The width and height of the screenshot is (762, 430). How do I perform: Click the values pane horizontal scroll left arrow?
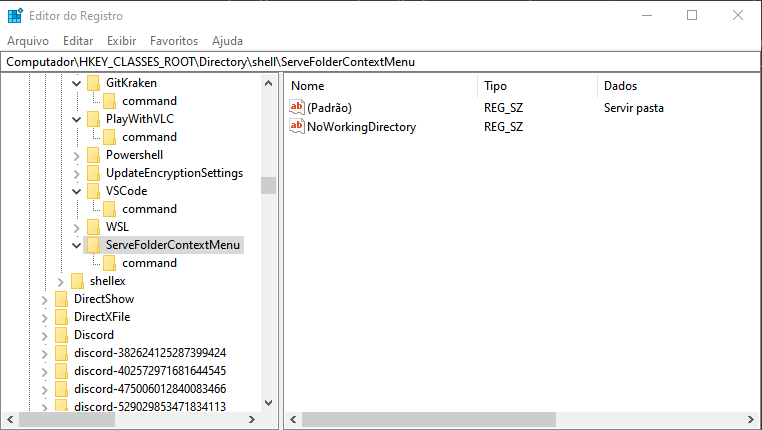[x=293, y=419]
